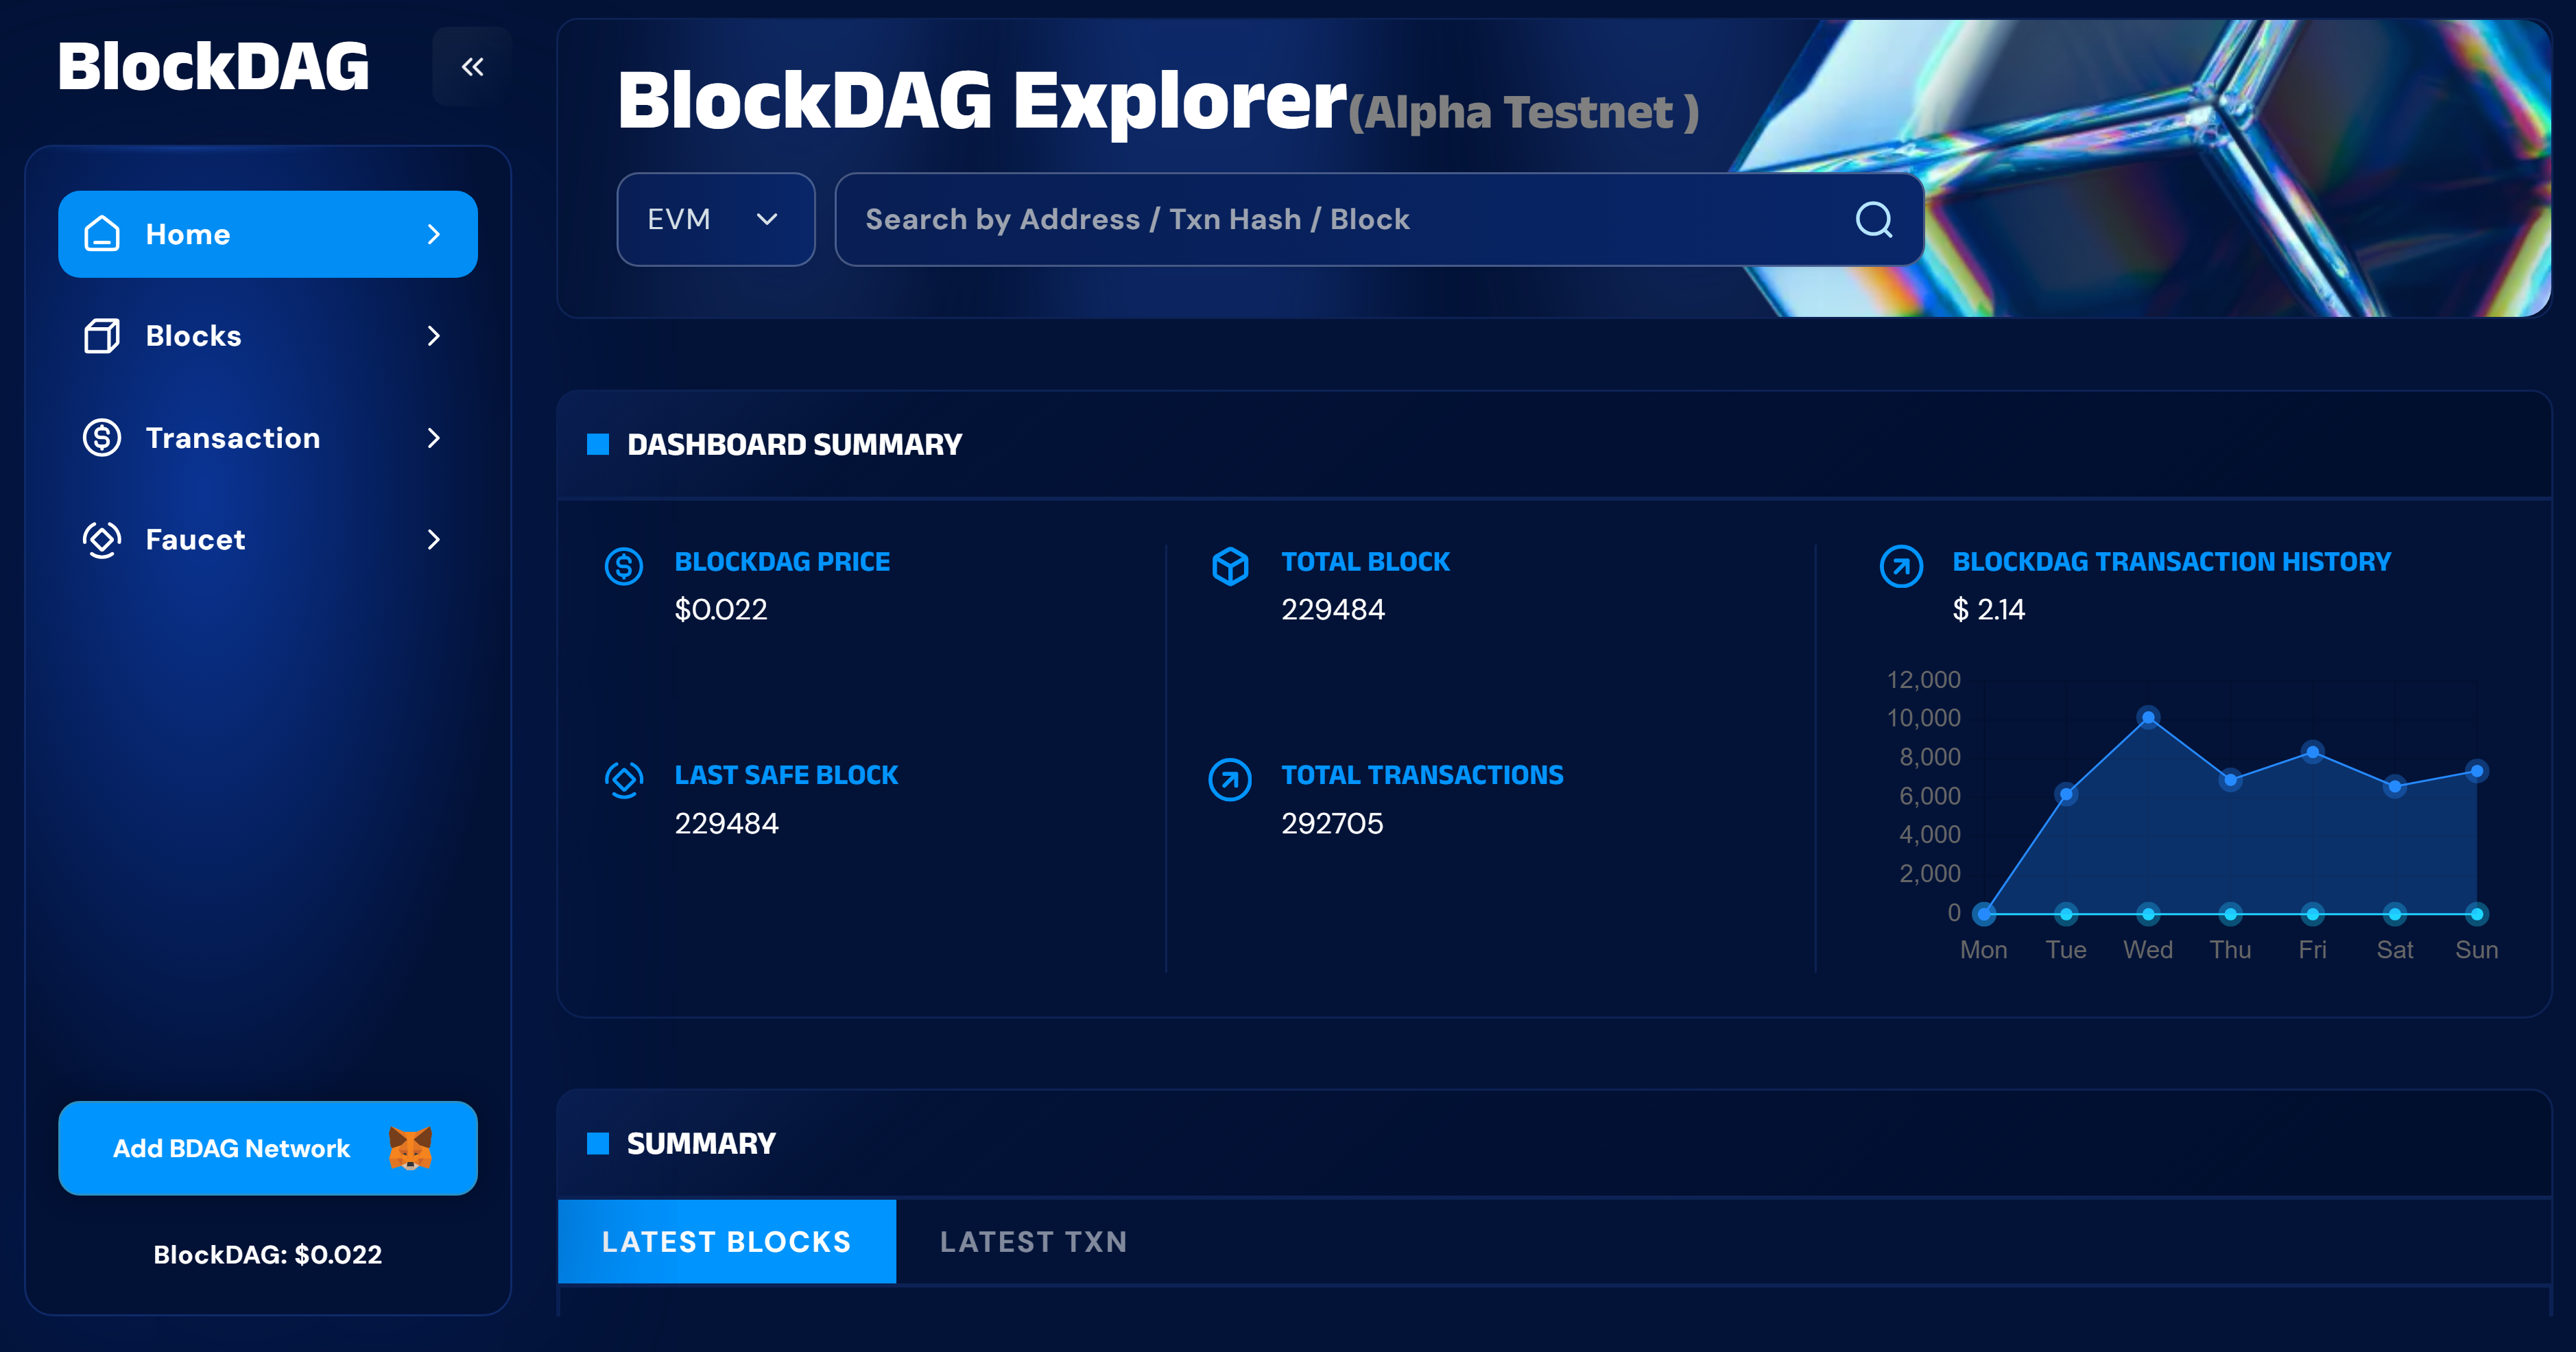Click Total Transactions value 292705
Viewport: 2576px width, 1352px height.
pyautogui.click(x=1332, y=823)
